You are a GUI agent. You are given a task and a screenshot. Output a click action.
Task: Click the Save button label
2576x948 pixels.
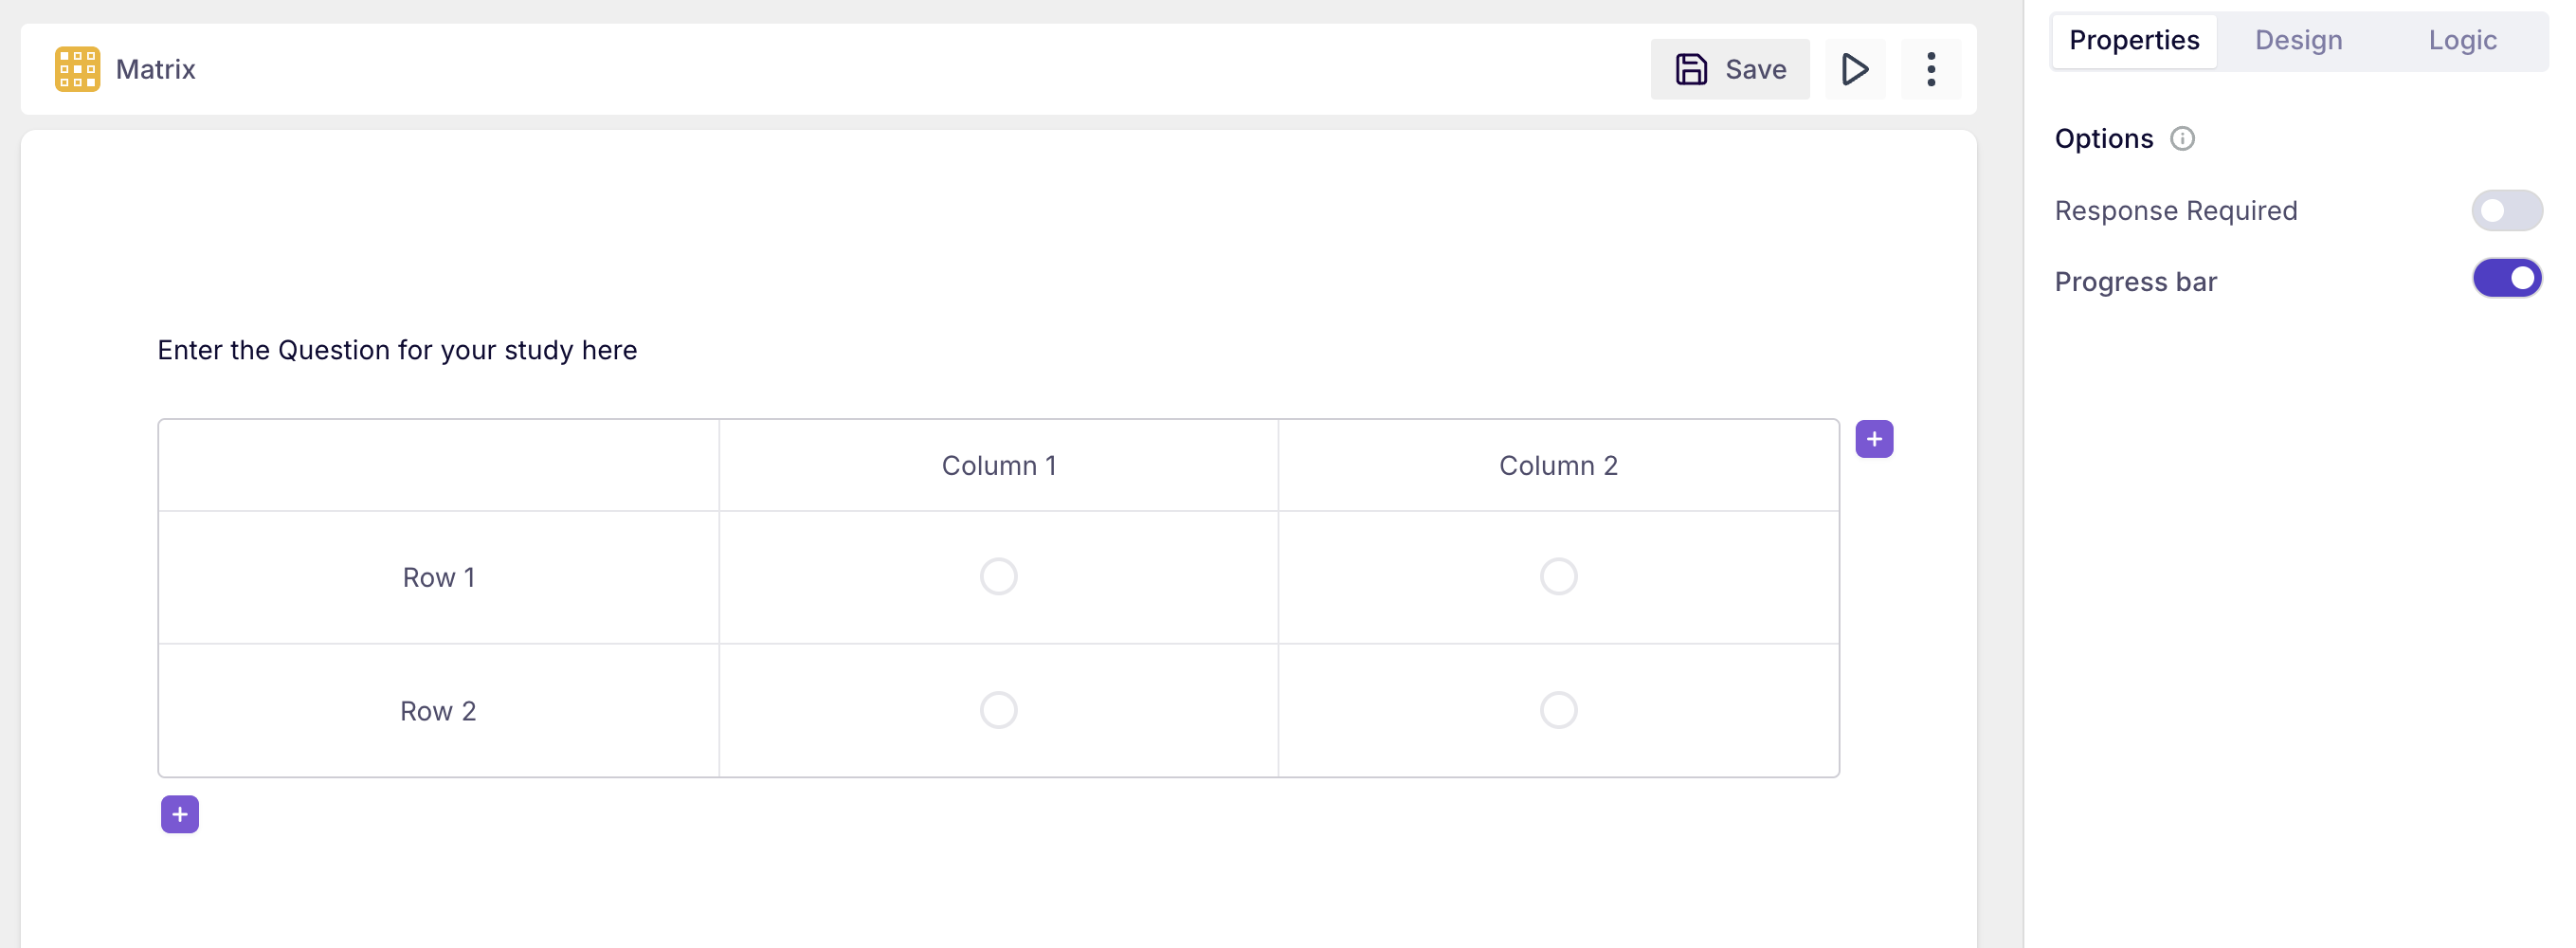1755,70
